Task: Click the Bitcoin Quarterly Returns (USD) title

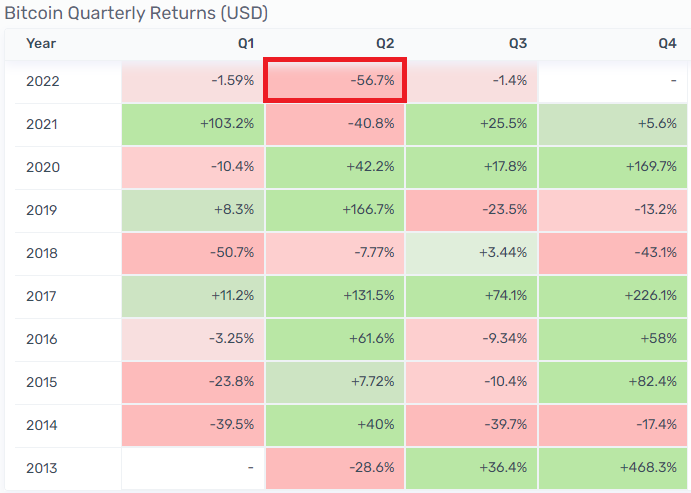Action: point(136,13)
